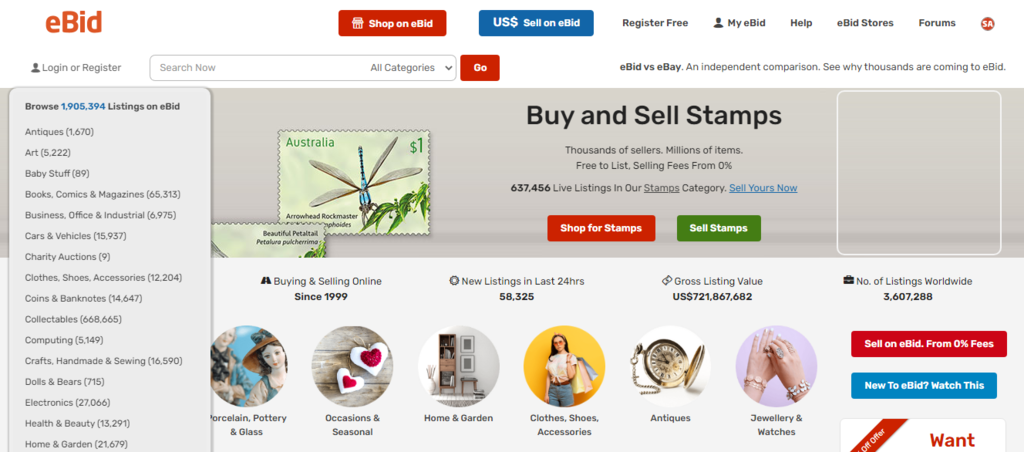Follow the Sell Yours Now link

click(763, 188)
